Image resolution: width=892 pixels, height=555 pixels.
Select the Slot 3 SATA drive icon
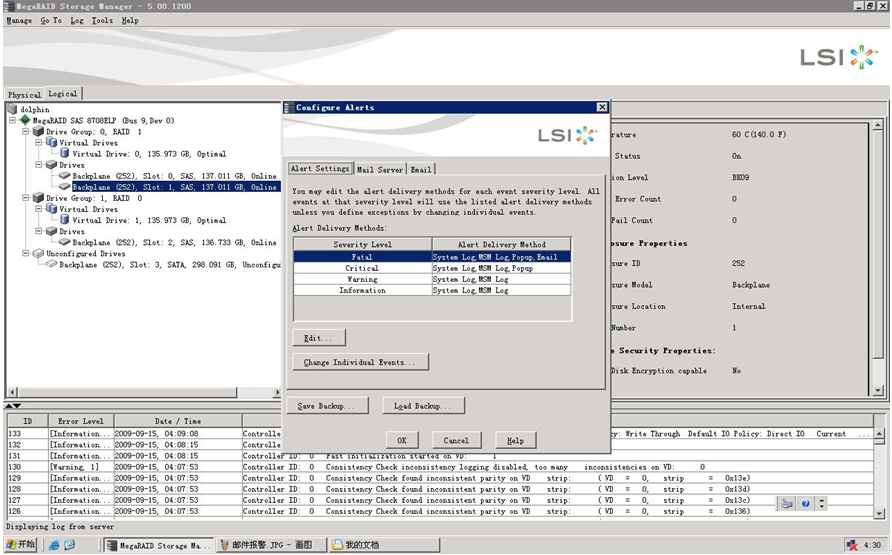coord(51,265)
